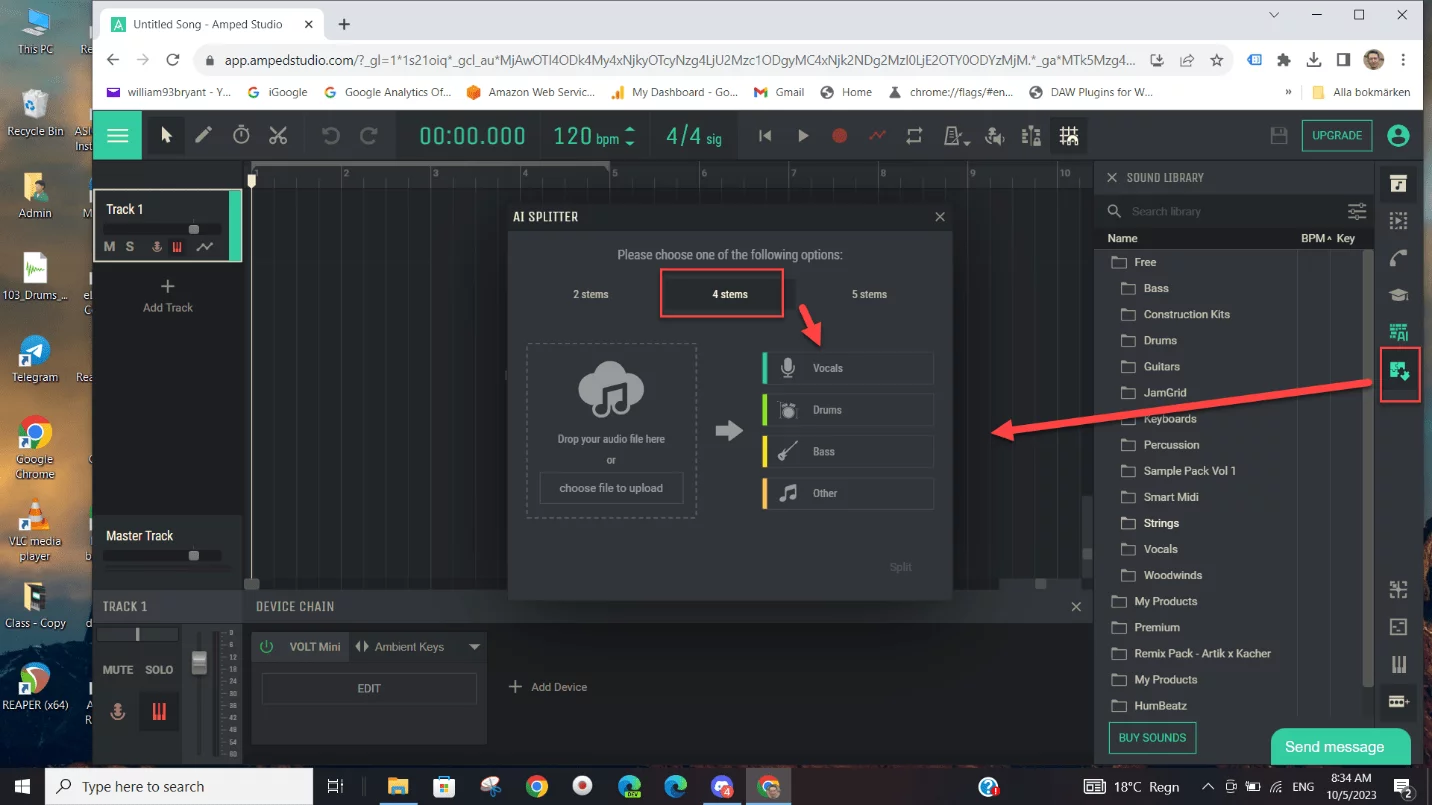Toggle loop playback in transport bar
Viewport: 1432px width, 805px height.
click(914, 136)
